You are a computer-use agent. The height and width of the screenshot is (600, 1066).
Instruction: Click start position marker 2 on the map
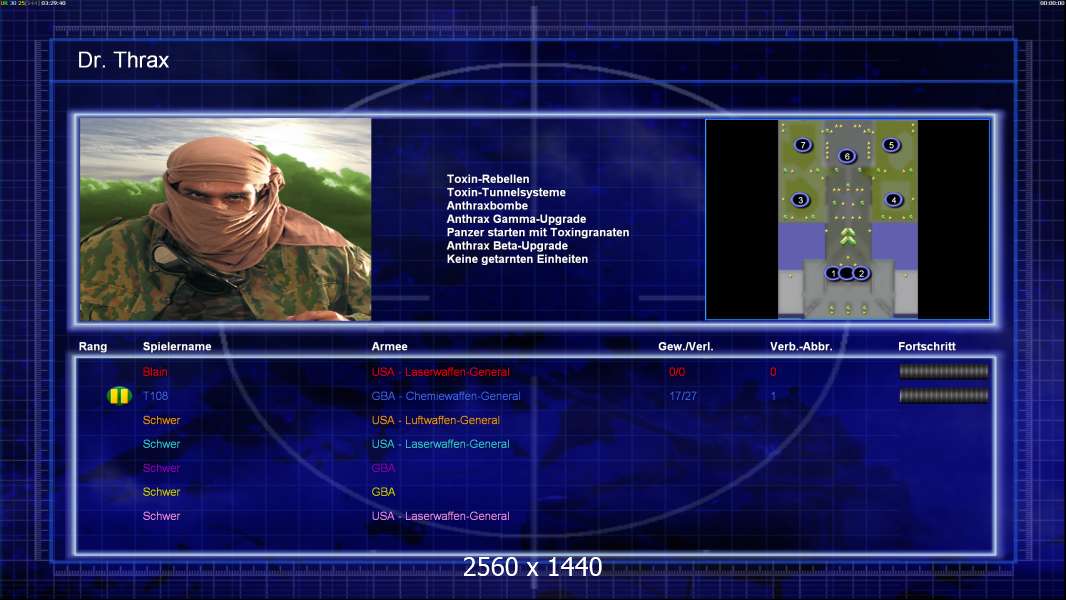(x=861, y=273)
